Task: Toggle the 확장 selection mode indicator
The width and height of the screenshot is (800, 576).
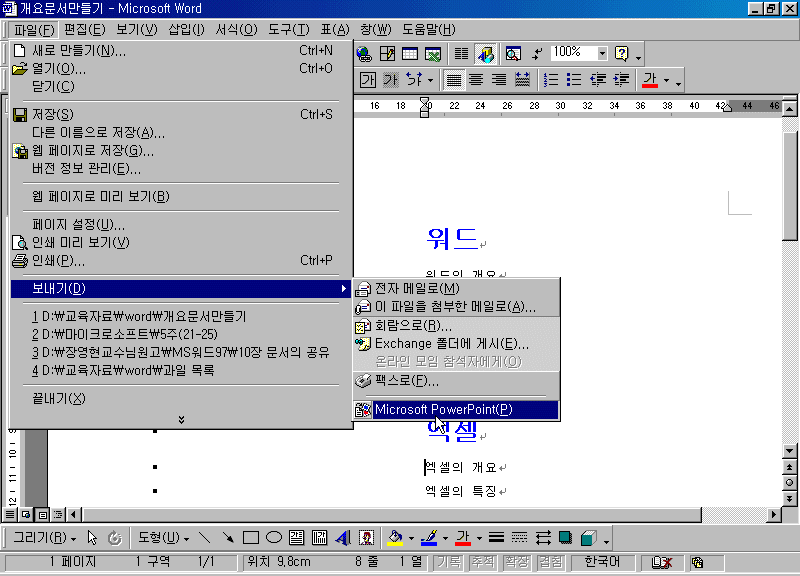Action: coord(516,562)
